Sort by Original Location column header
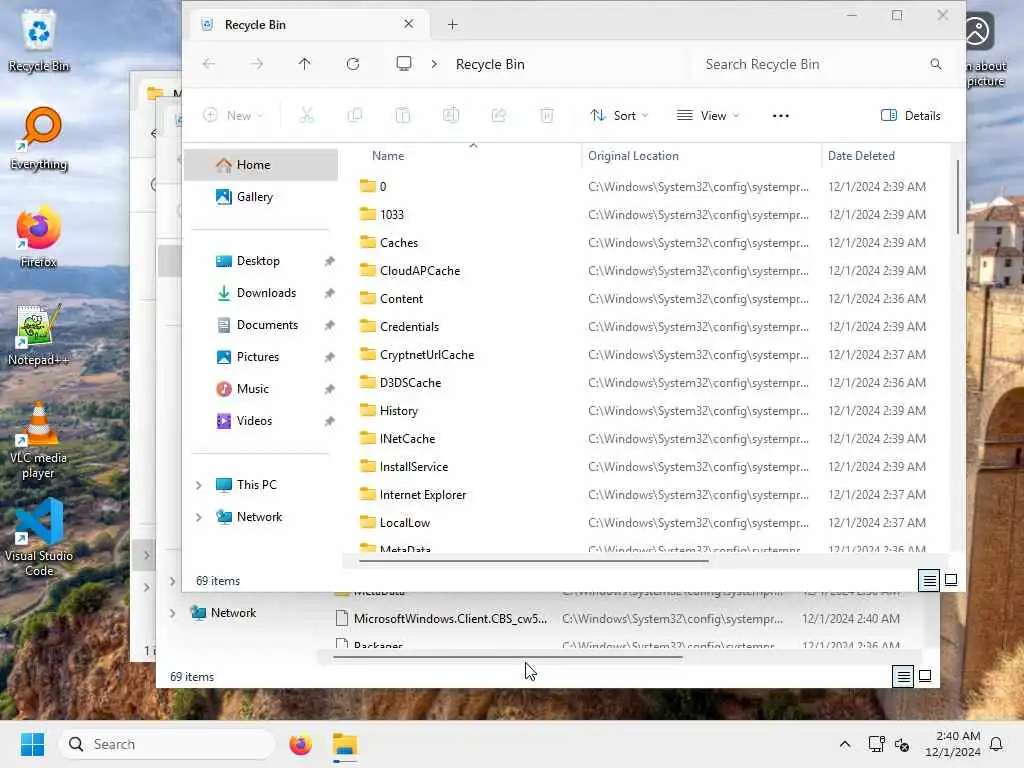The height and width of the screenshot is (768, 1024). coord(633,156)
